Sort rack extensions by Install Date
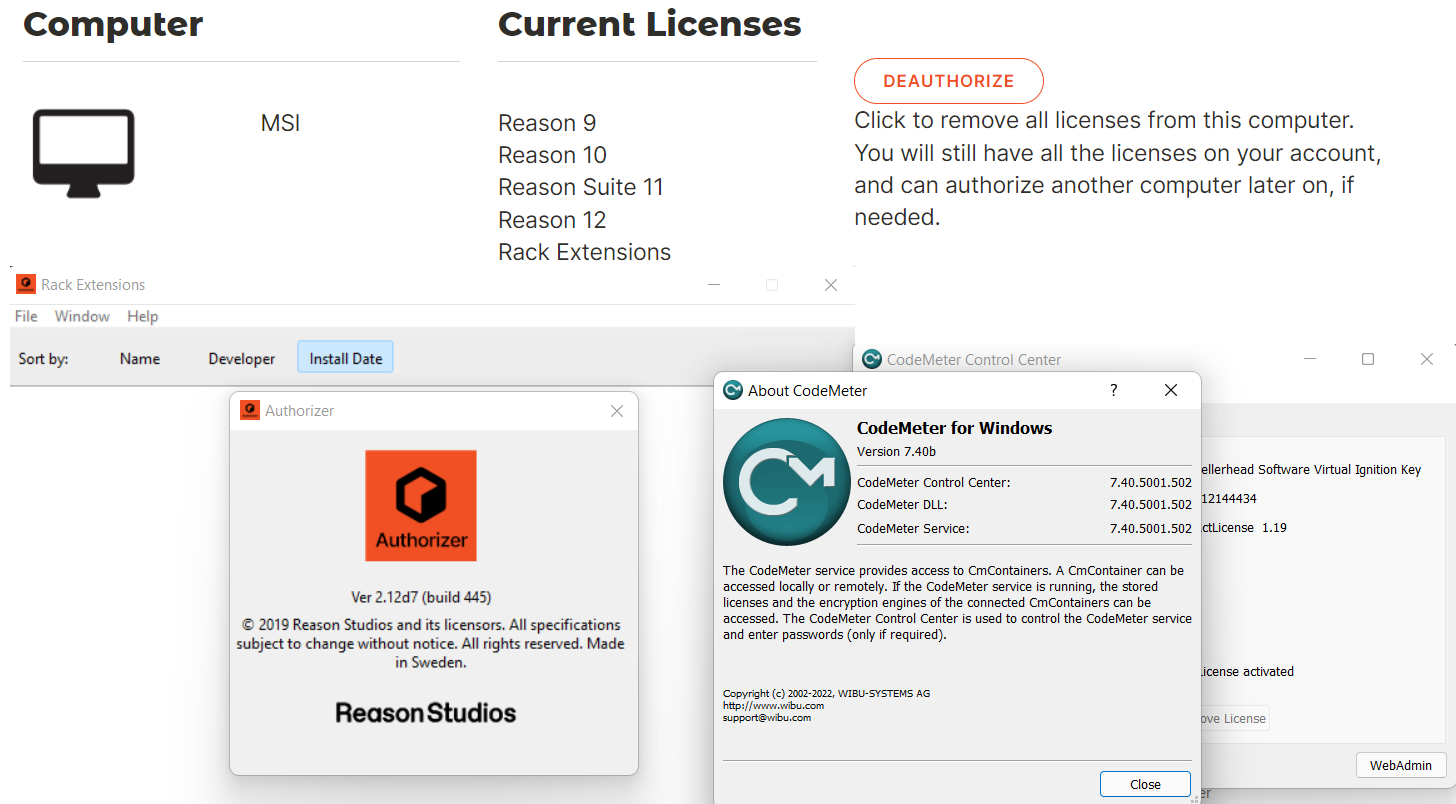Screen dimensions: 1456x804 coord(346,358)
